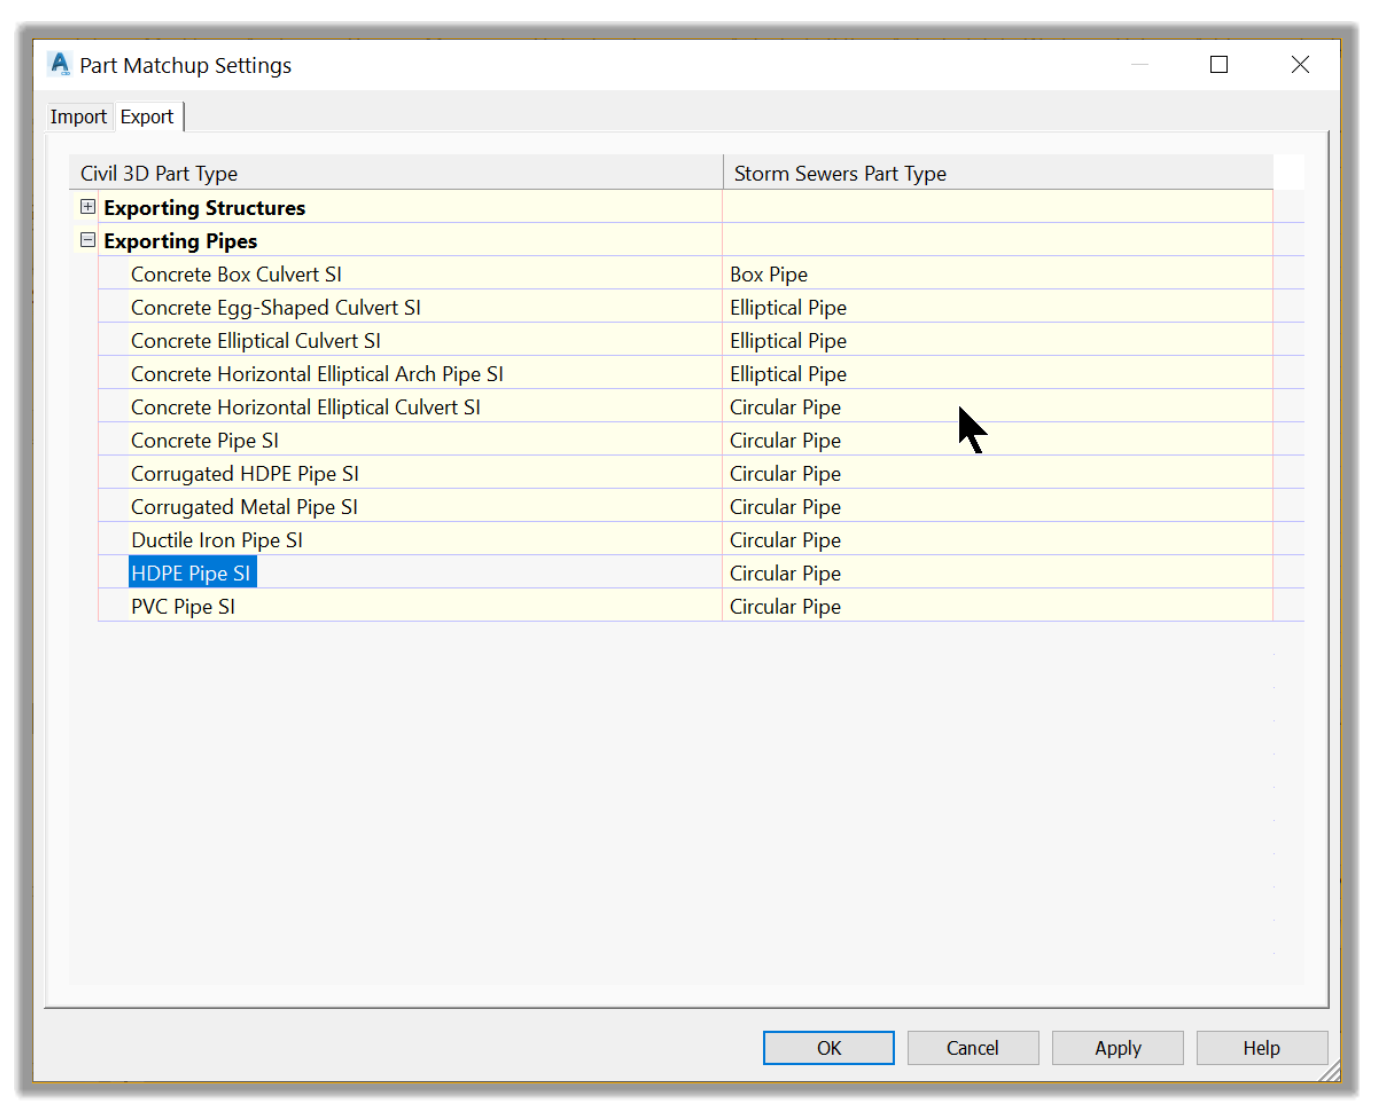Change Circular Pipe mapping for Corrugated HDPE Pipe

tap(997, 473)
